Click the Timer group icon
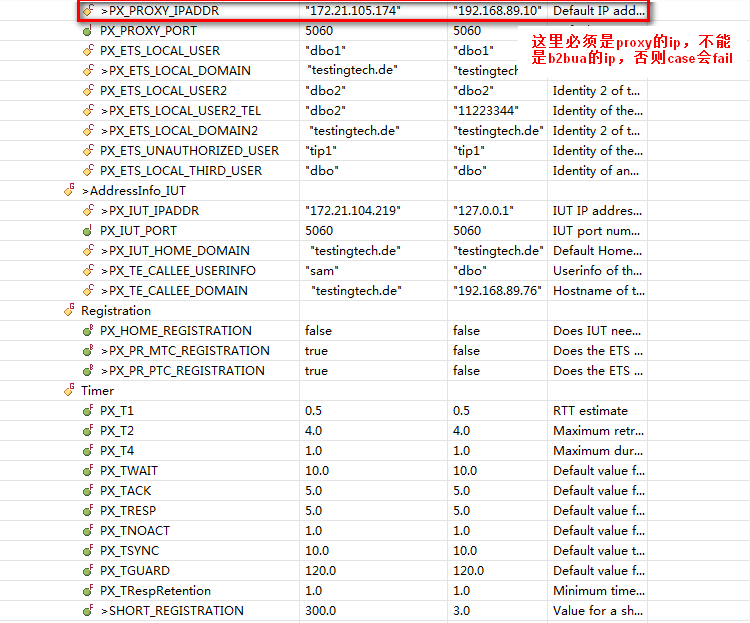Screen dimensions: 750x623 (69, 390)
